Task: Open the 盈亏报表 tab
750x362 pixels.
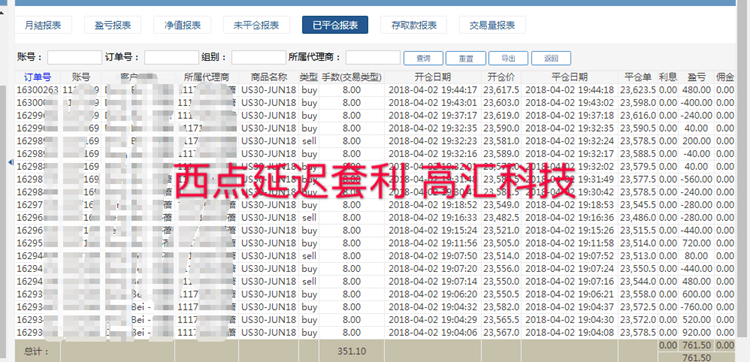Action: point(112,25)
